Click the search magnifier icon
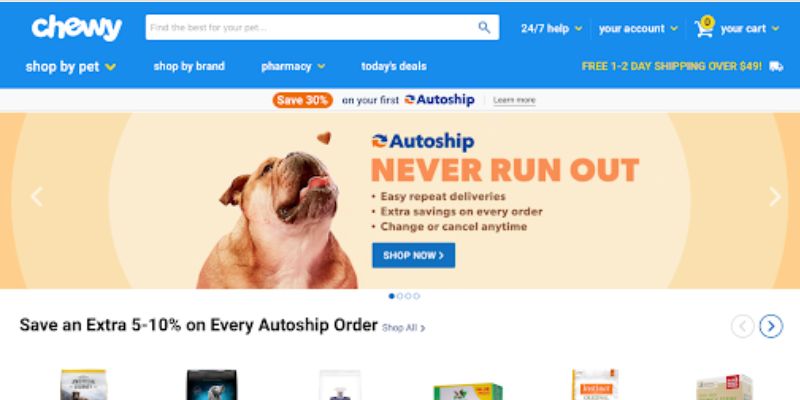The height and width of the screenshot is (400, 800). pos(484,28)
